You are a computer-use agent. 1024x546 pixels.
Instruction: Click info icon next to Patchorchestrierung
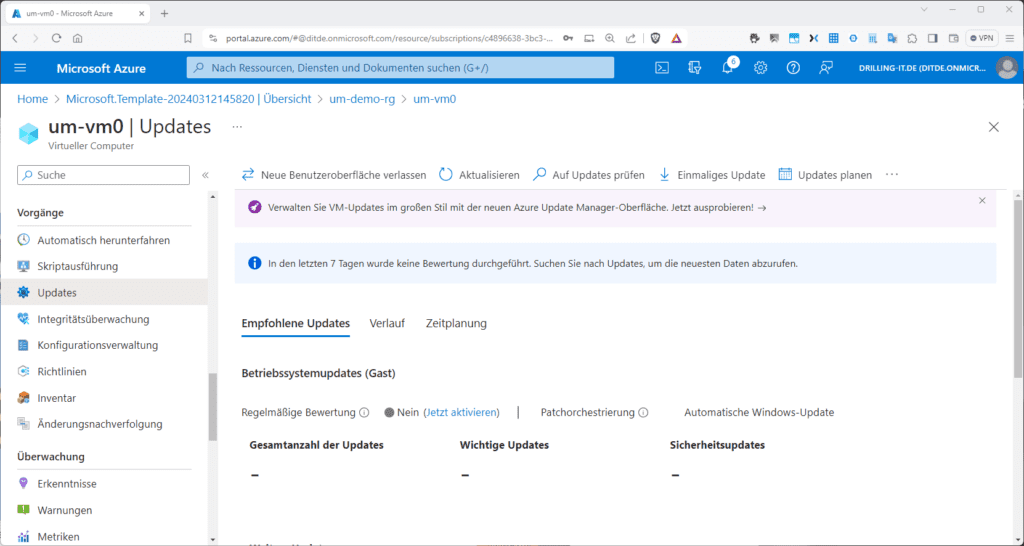pyautogui.click(x=643, y=413)
